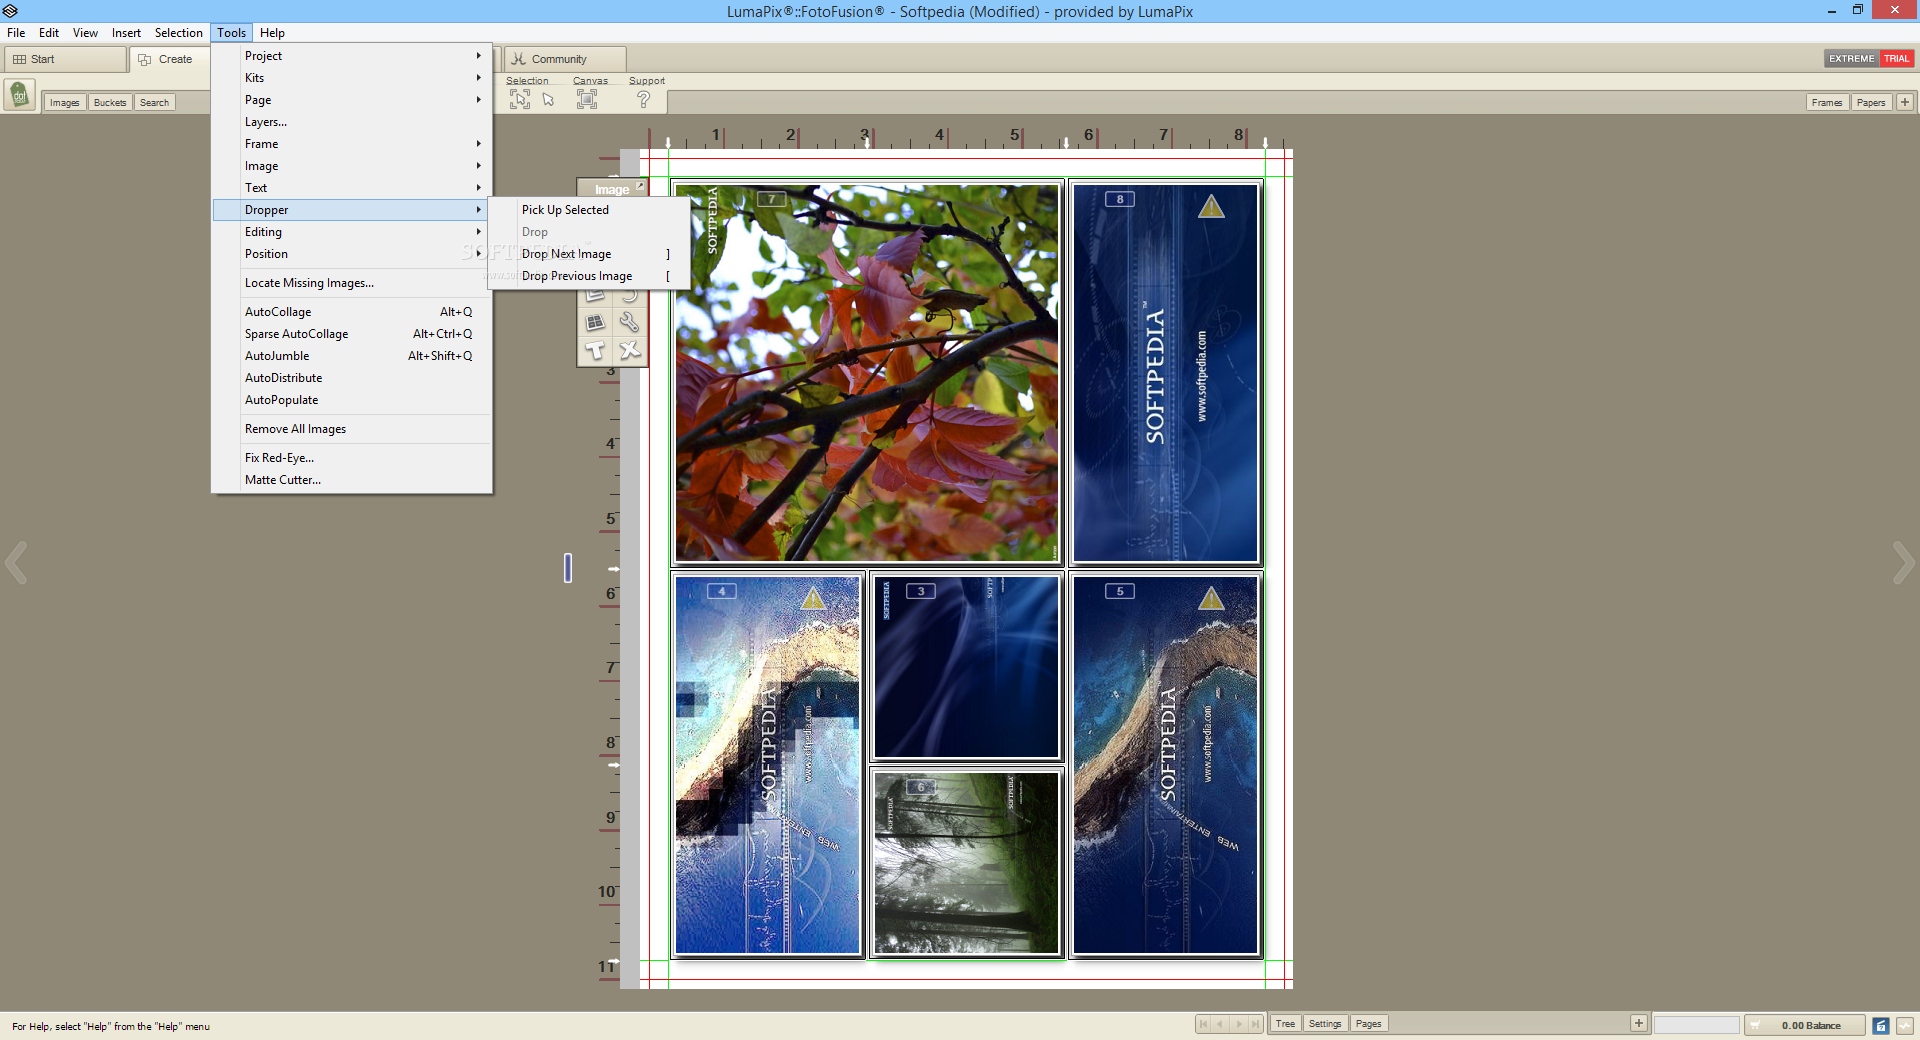Open Matte Cutter... menu entry

[x=352, y=480]
